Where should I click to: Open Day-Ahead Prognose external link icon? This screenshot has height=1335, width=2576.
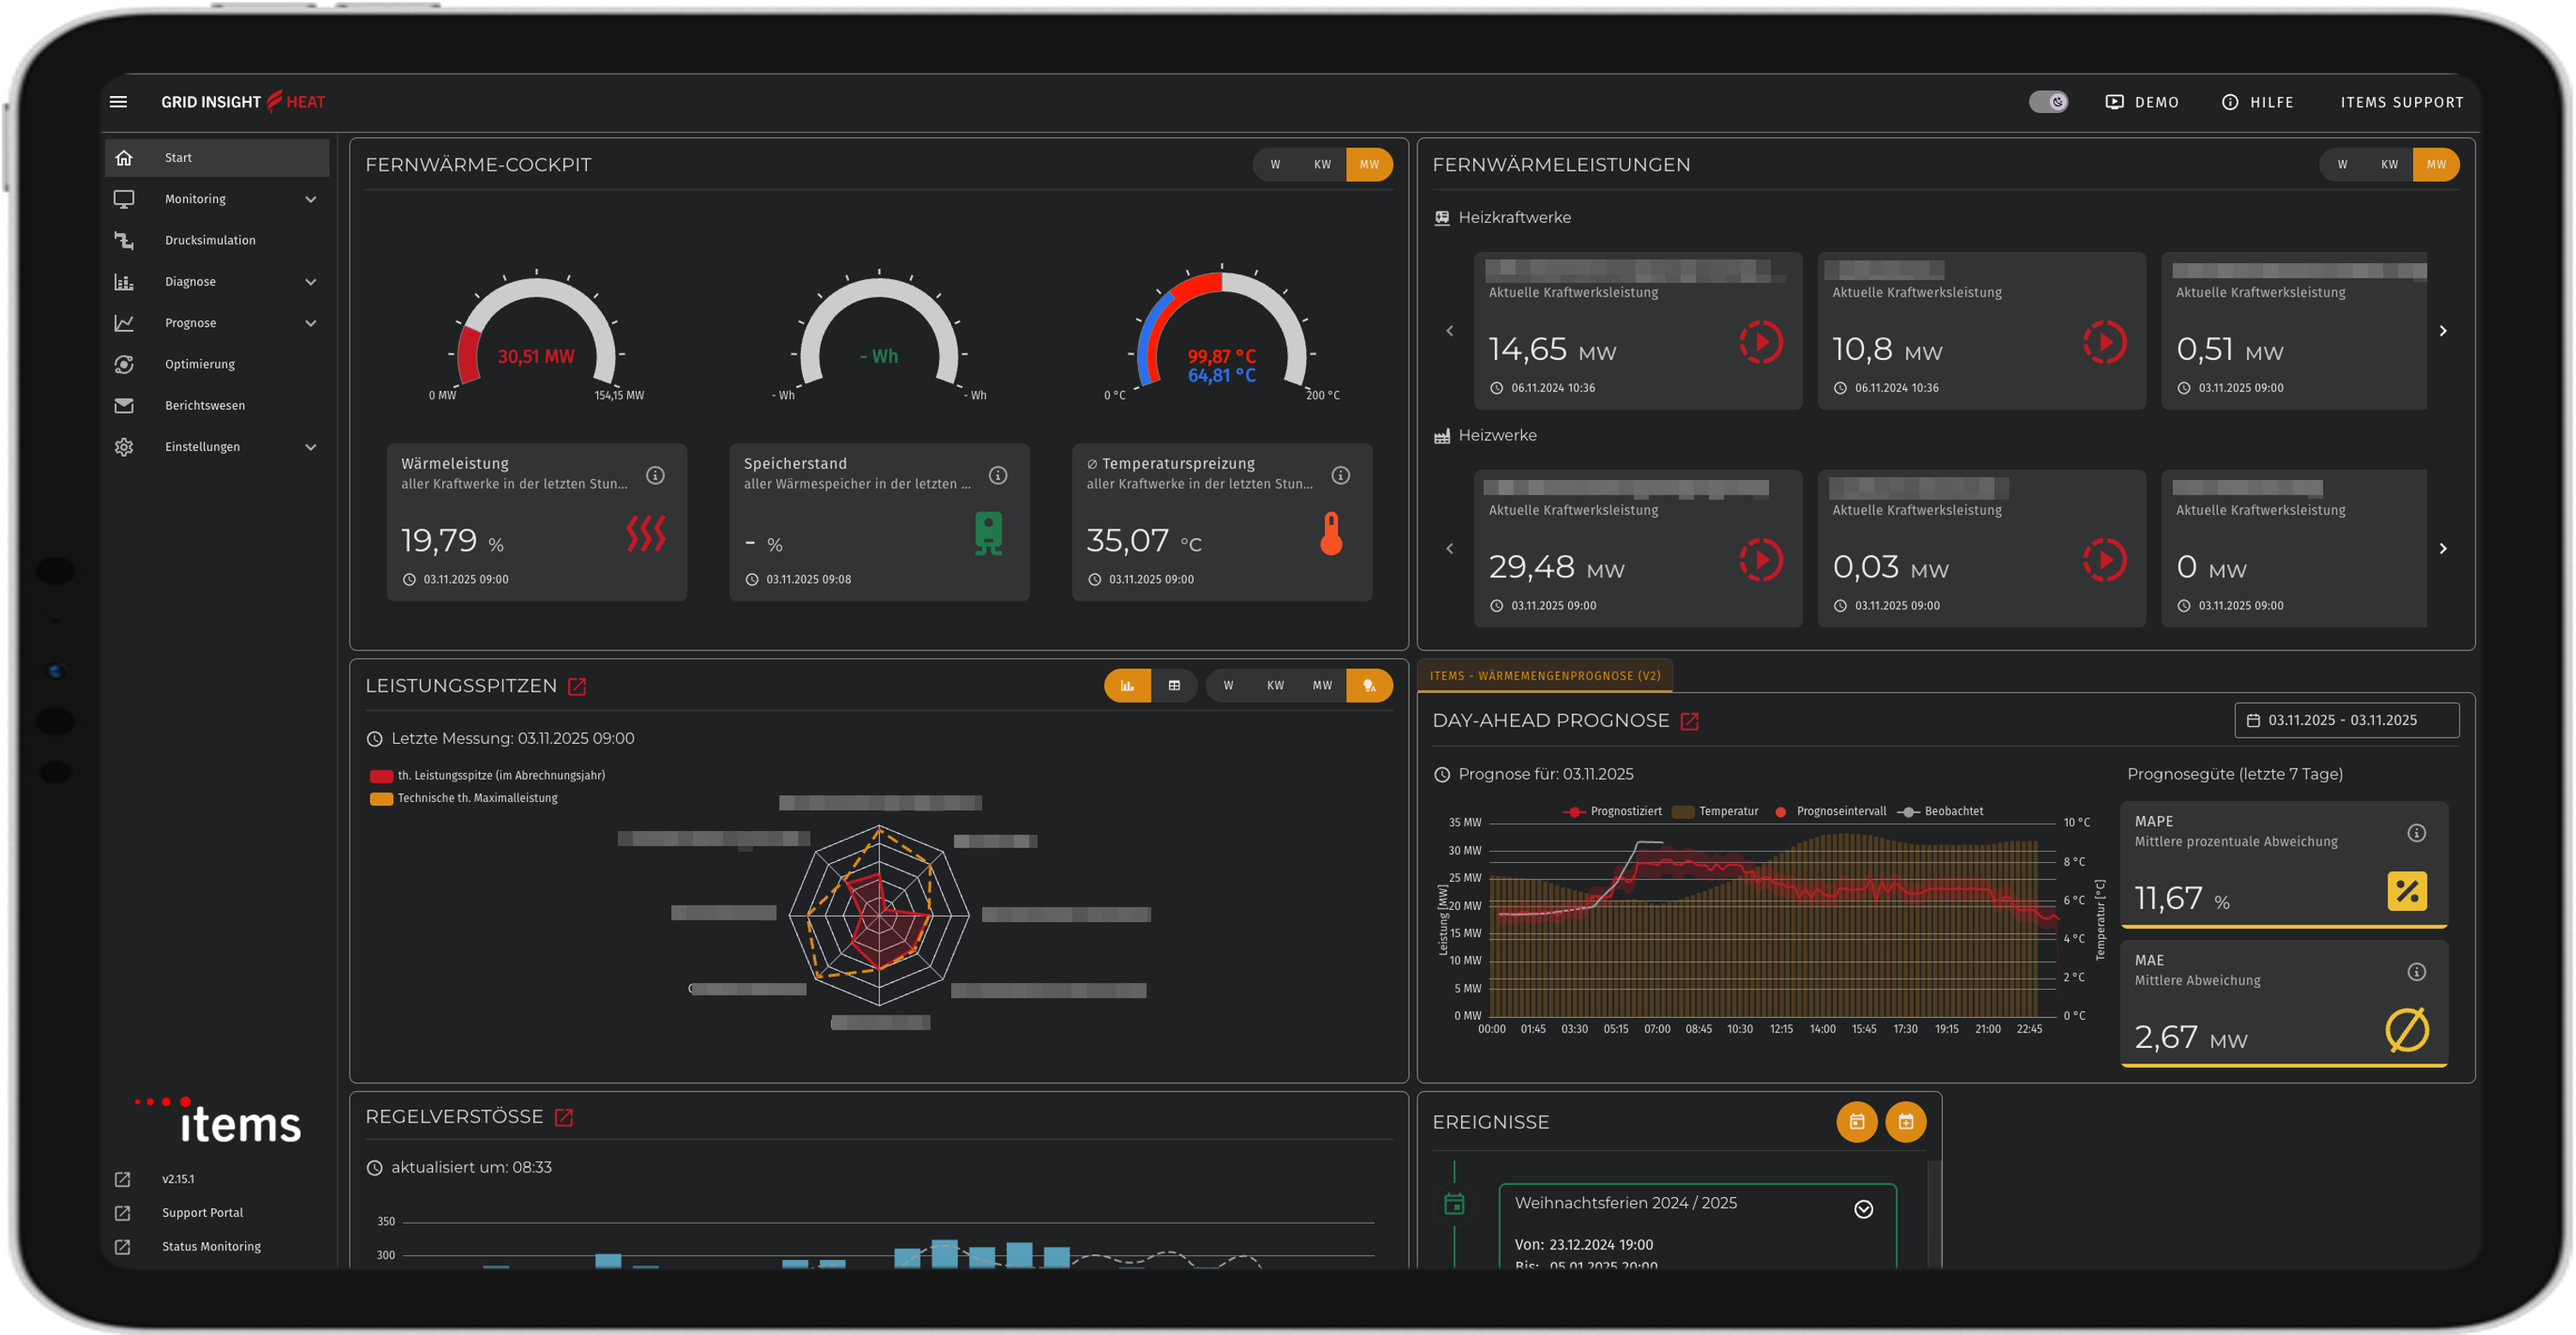click(x=1689, y=721)
